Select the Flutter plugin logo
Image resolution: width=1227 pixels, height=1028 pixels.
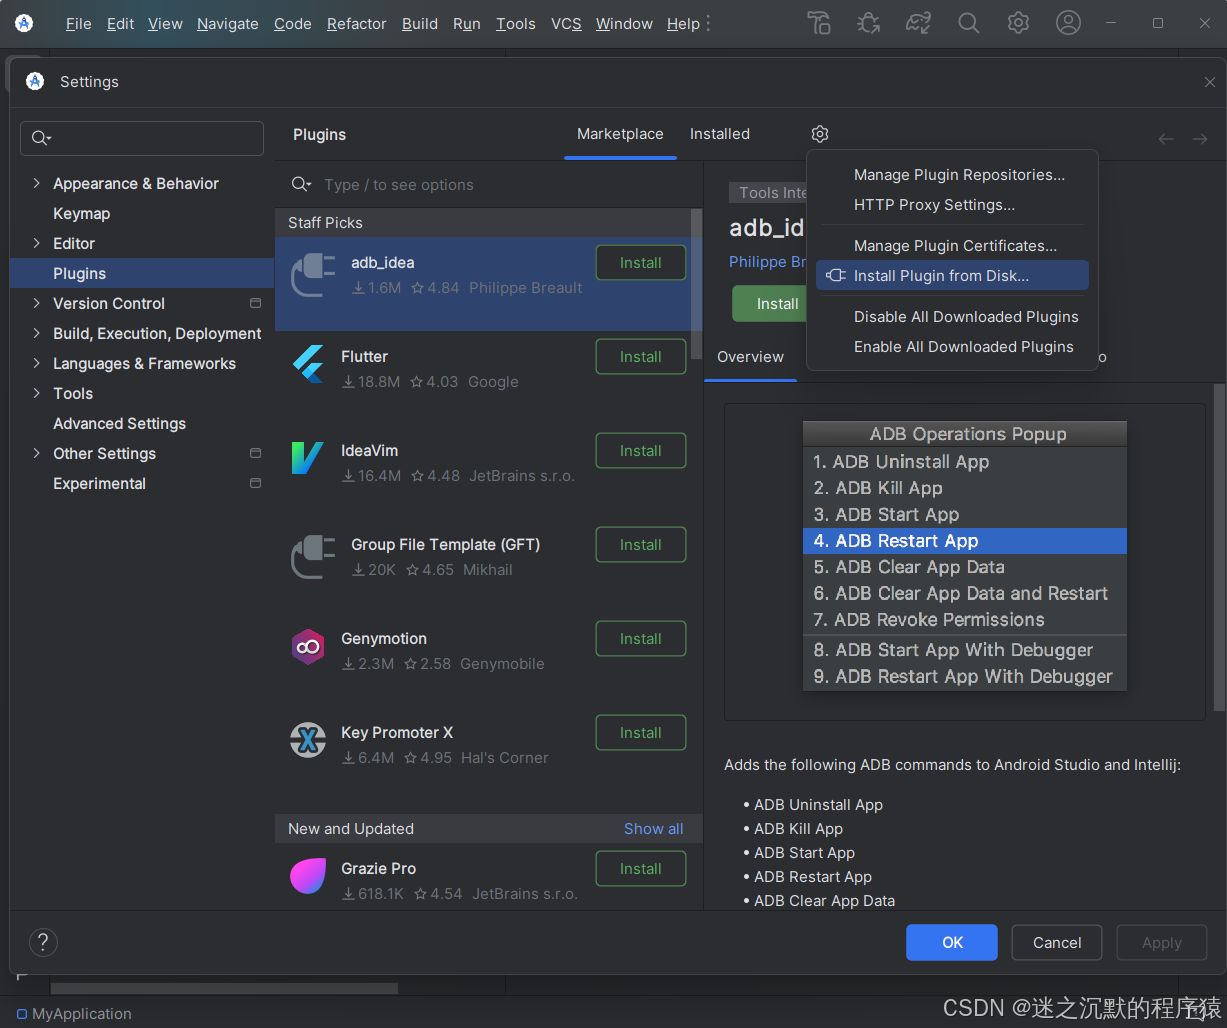coord(308,364)
